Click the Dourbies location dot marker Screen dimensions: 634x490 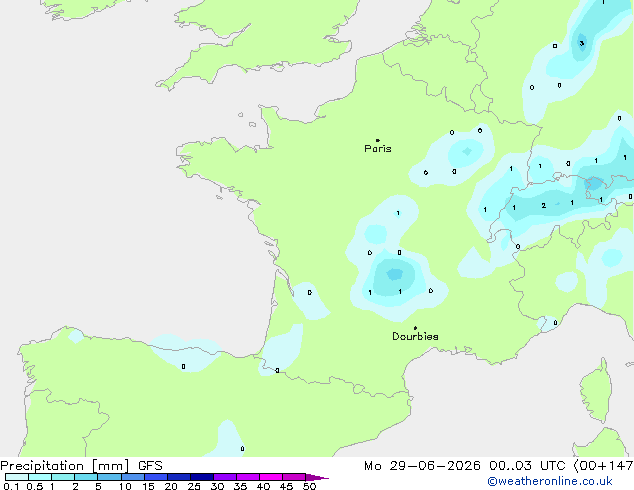point(415,328)
